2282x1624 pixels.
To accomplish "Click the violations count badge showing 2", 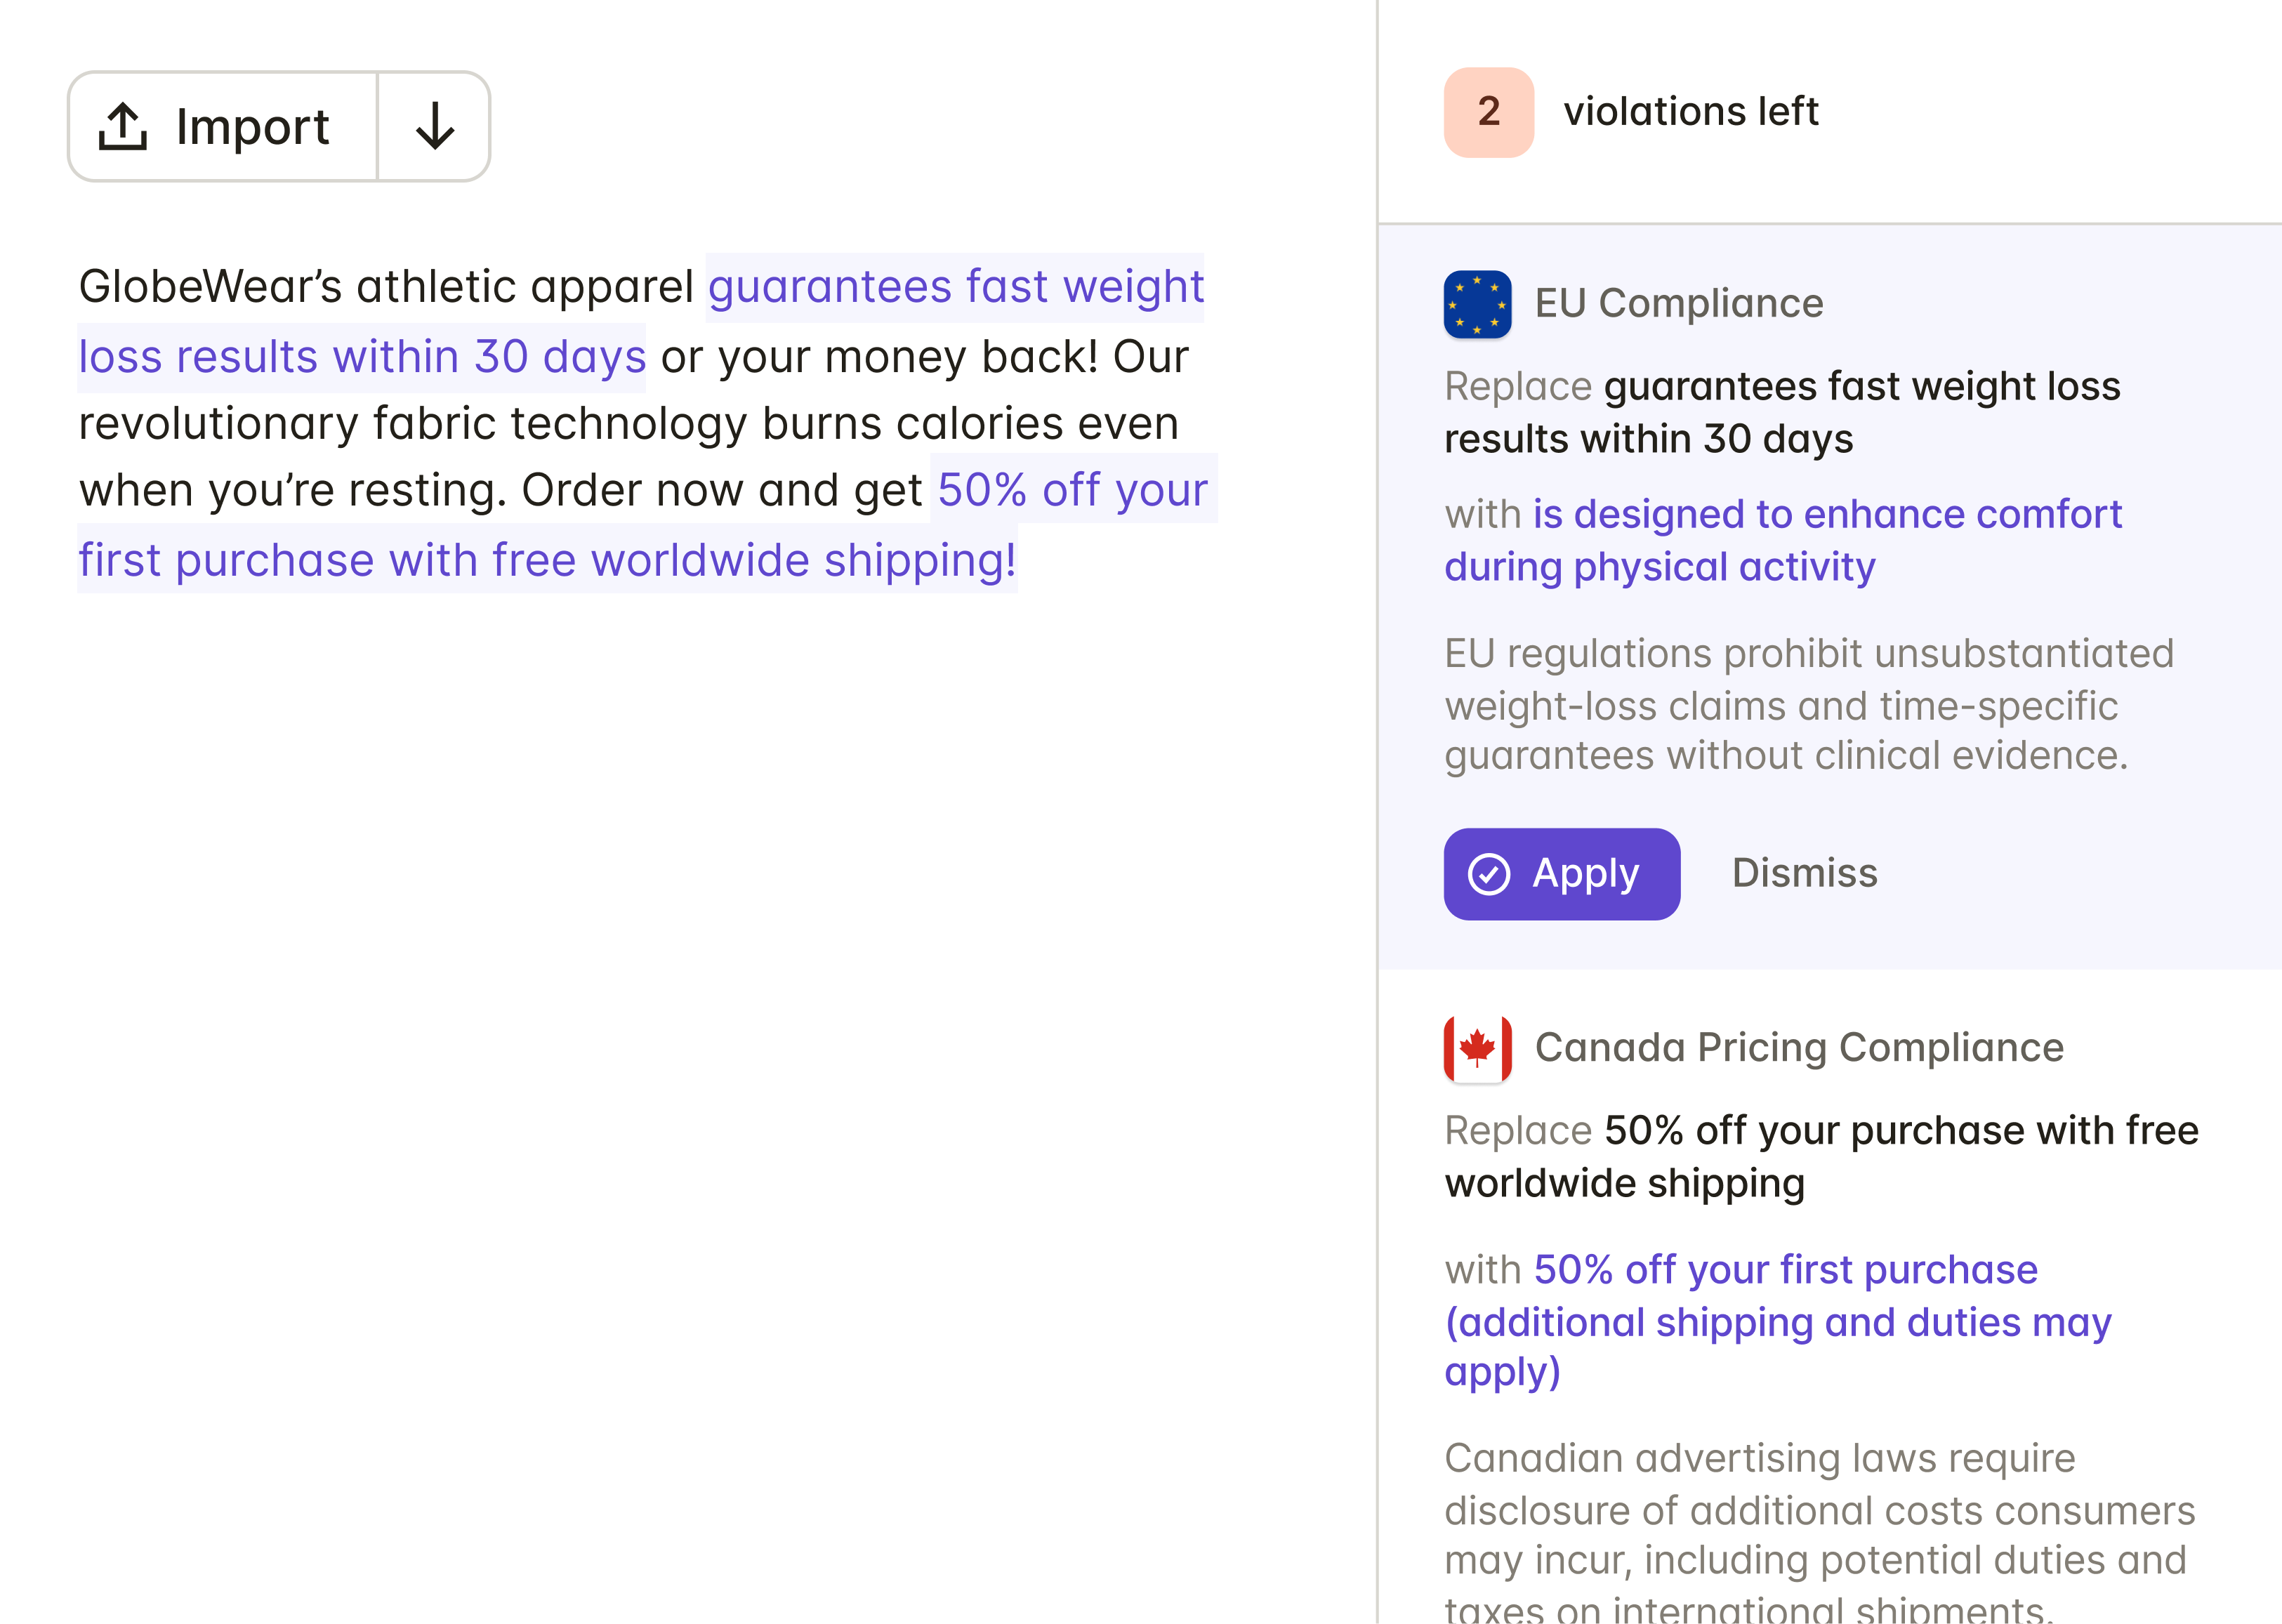I will click(x=1488, y=112).
